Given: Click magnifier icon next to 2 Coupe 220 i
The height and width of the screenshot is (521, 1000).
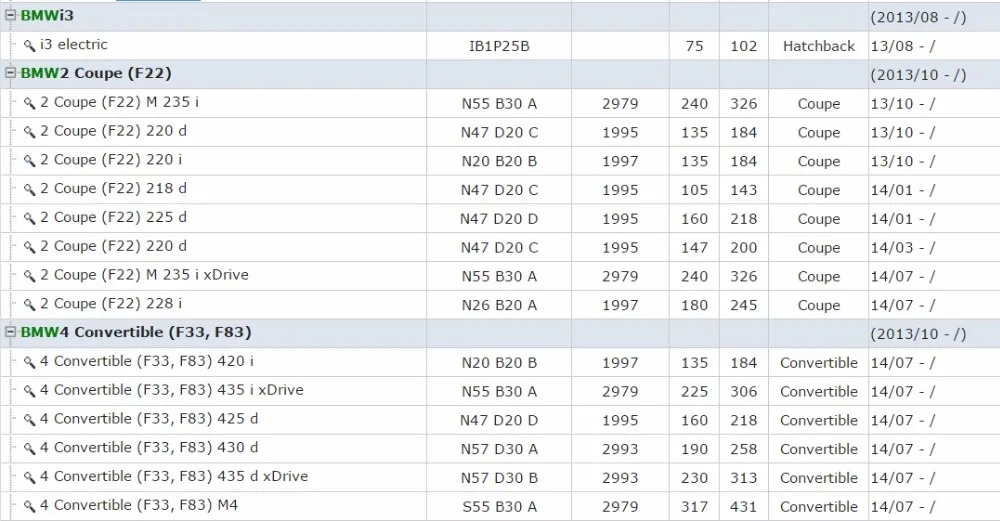Looking at the screenshot, I should pyautogui.click(x=29, y=161).
